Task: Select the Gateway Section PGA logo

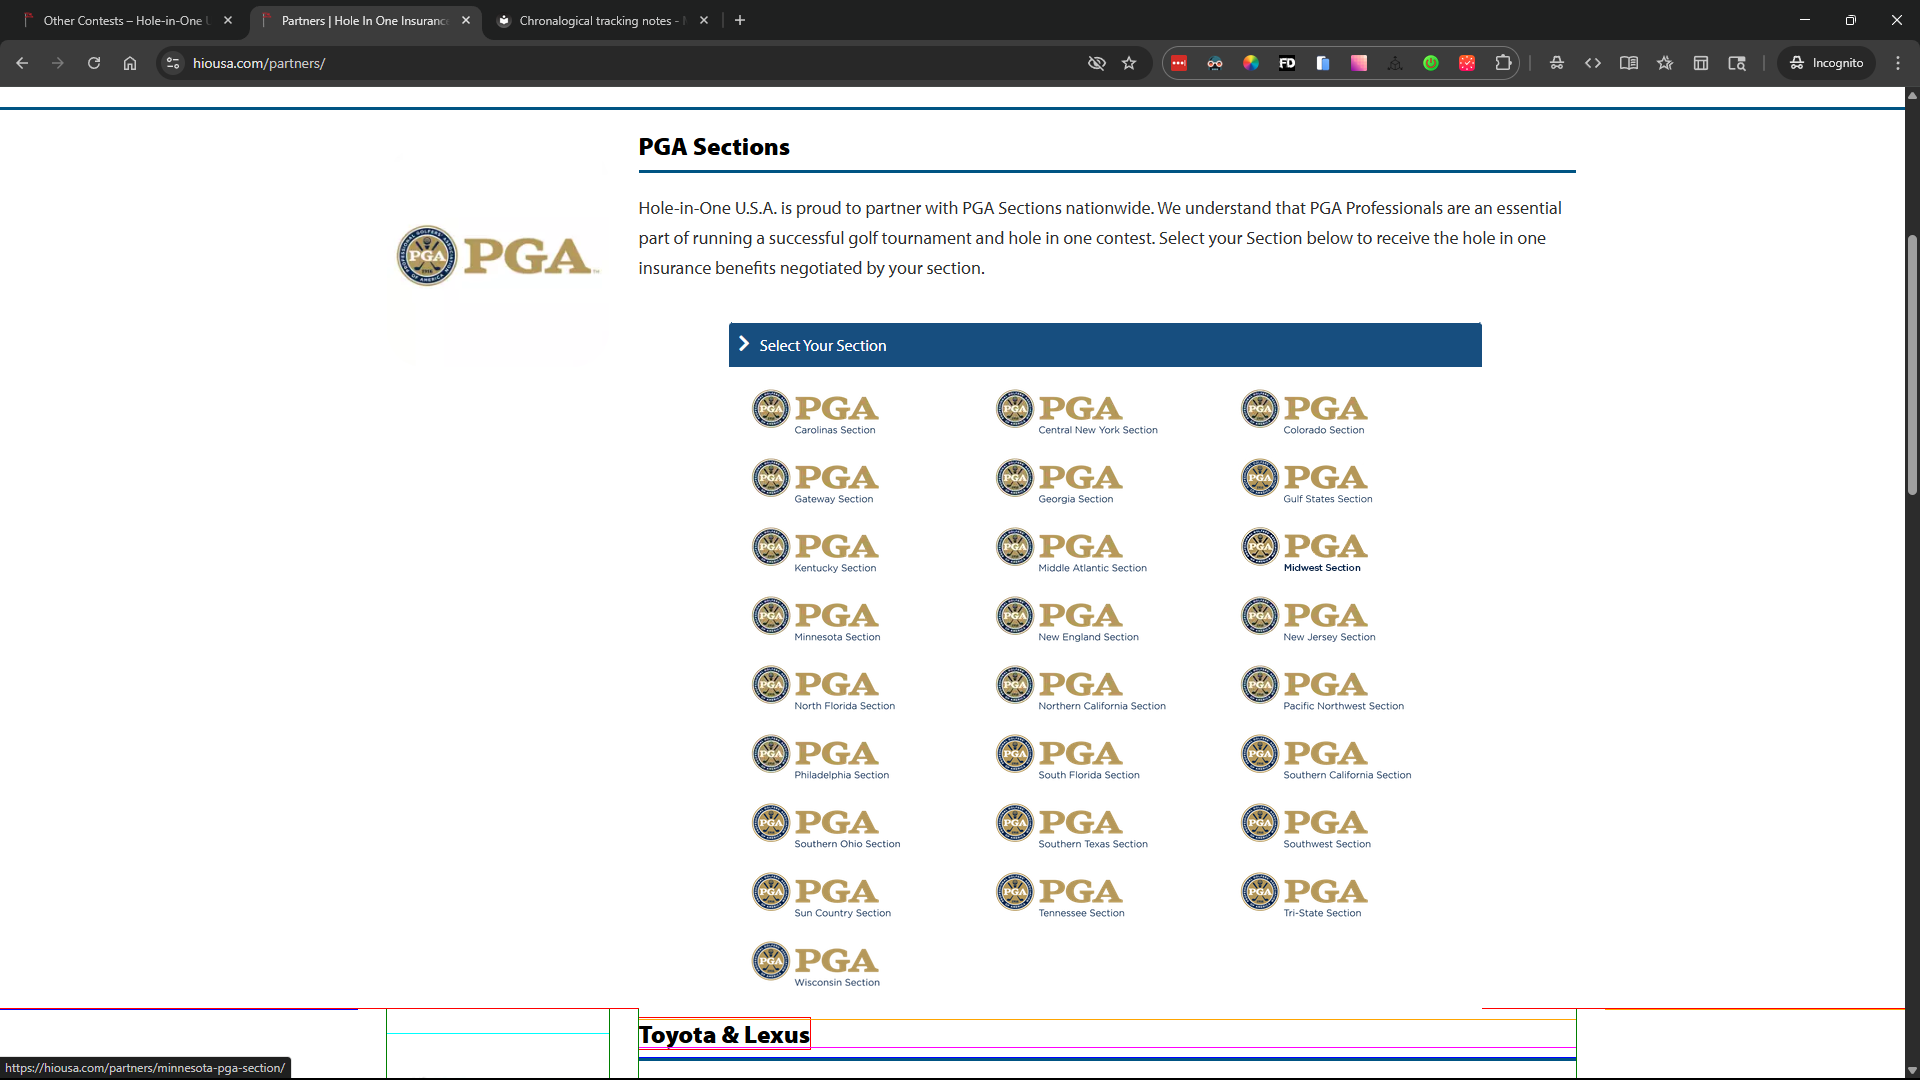Action: click(x=815, y=481)
